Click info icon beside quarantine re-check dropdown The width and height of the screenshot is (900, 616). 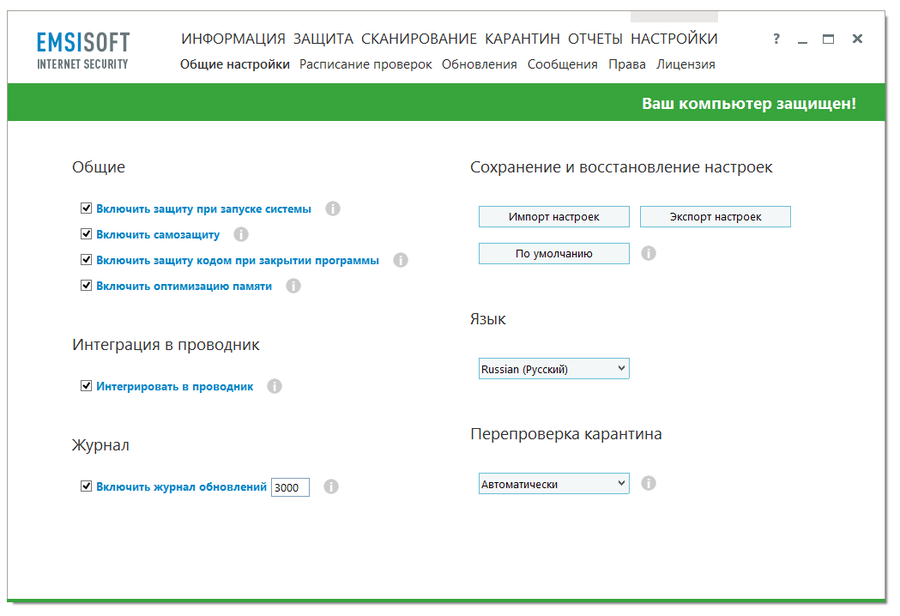(x=649, y=482)
